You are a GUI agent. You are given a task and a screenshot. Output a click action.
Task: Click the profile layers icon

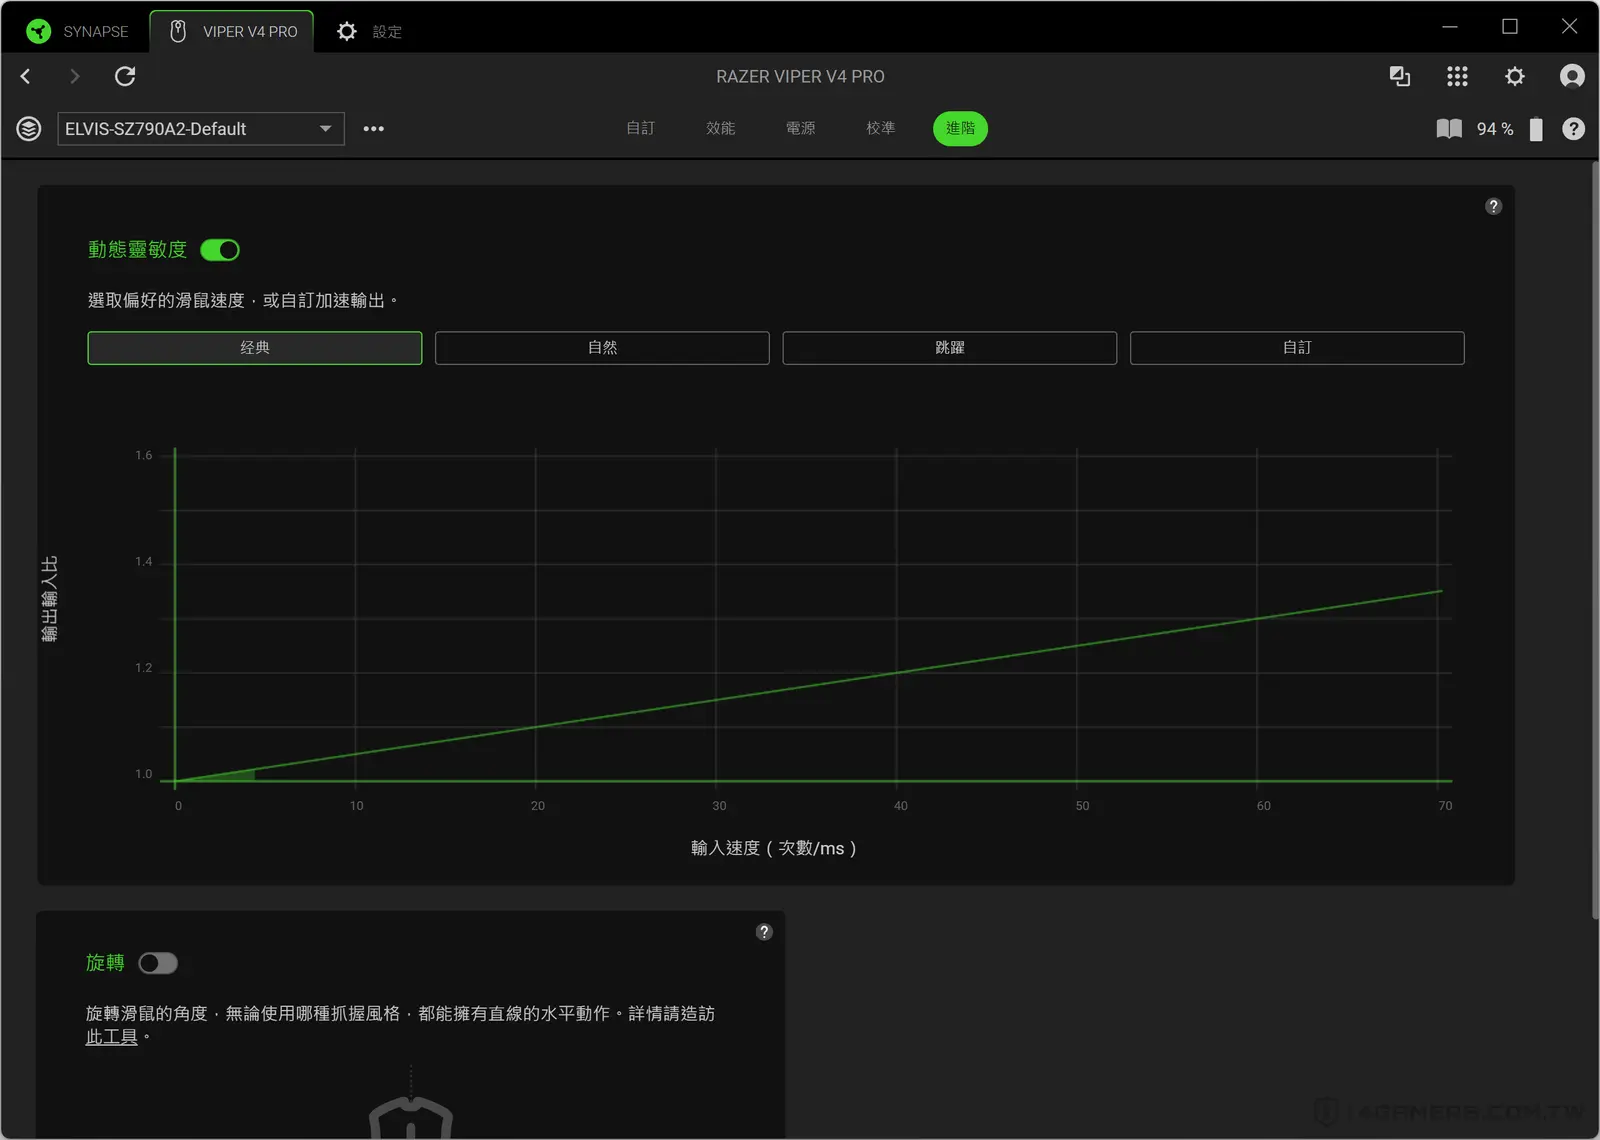tap(29, 129)
